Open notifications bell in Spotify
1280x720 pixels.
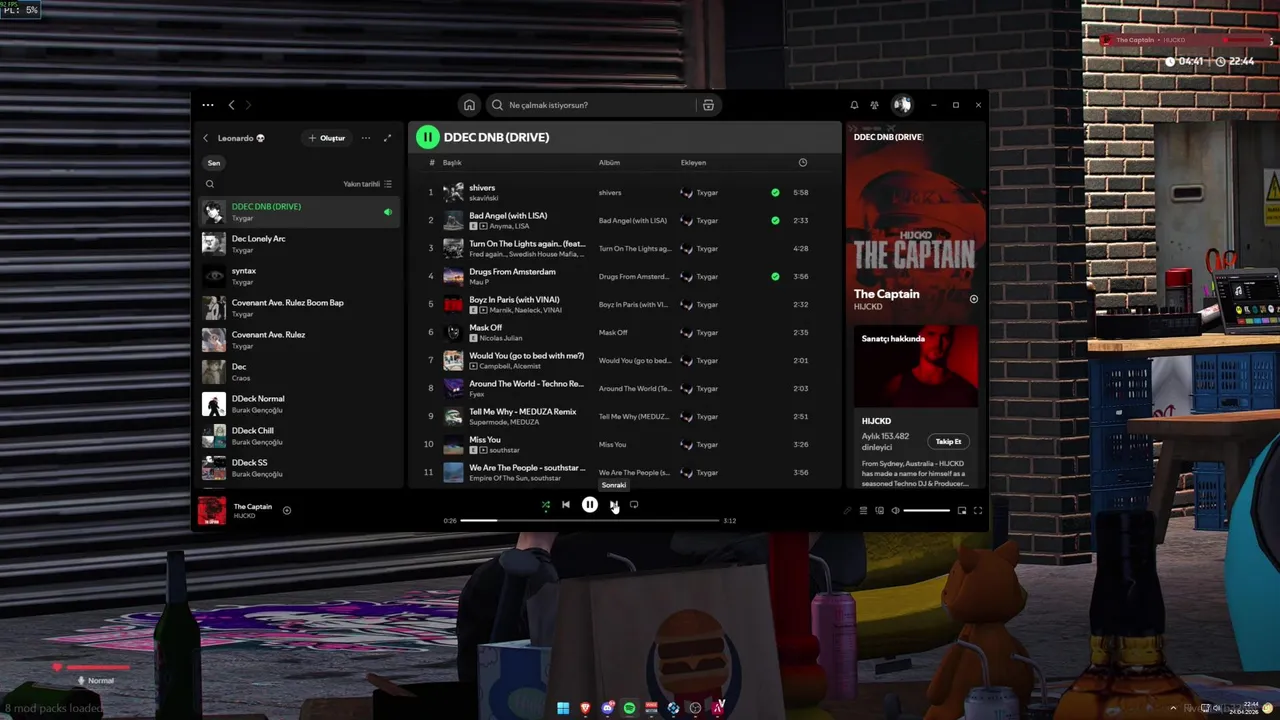[x=854, y=105]
